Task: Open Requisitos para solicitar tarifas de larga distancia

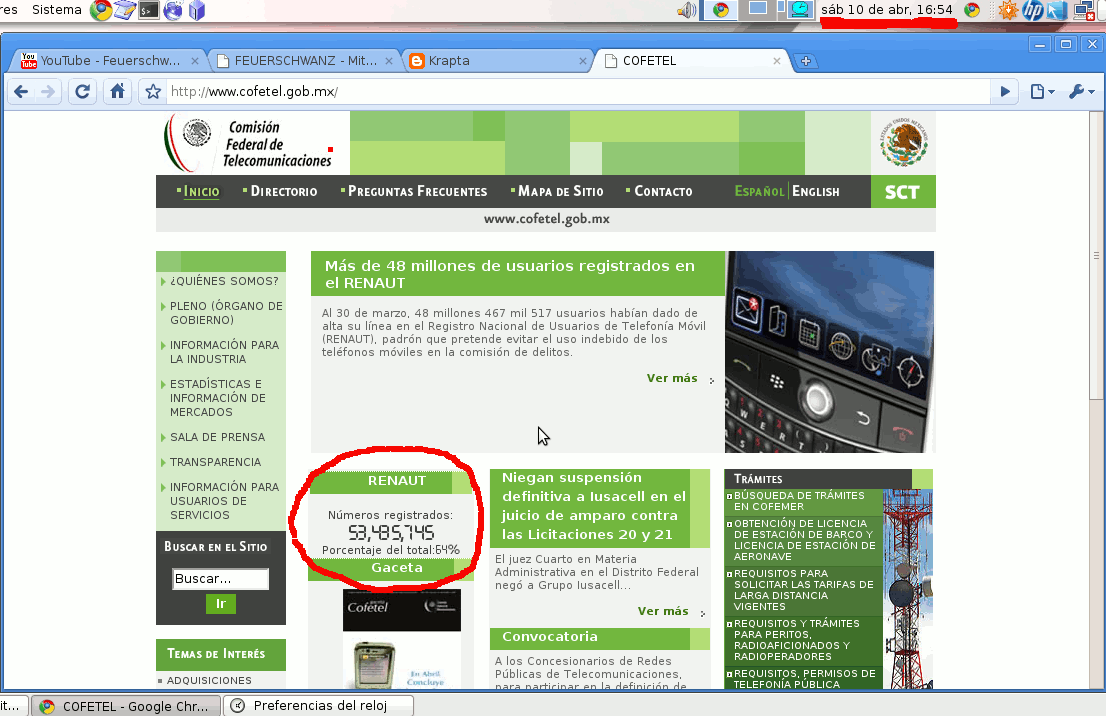Action: click(803, 590)
